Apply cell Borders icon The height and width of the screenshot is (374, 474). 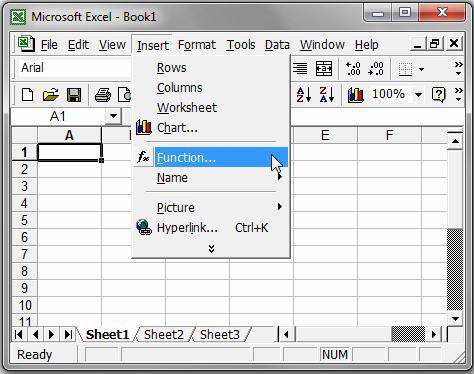click(x=405, y=69)
